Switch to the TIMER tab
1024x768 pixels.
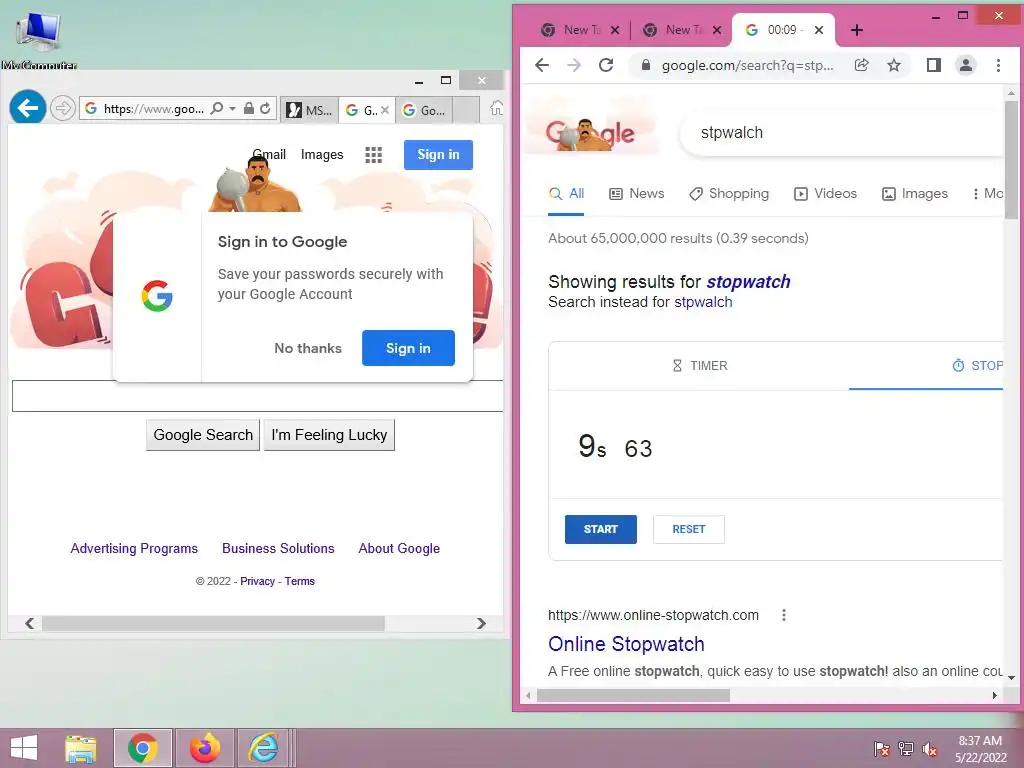699,366
